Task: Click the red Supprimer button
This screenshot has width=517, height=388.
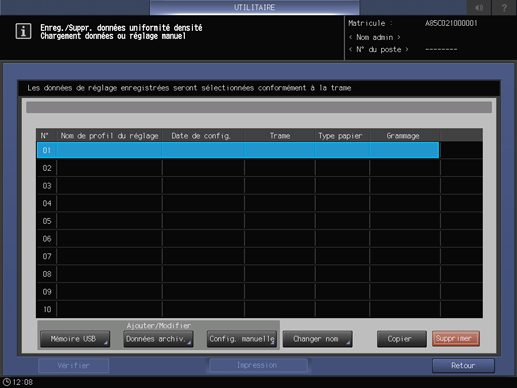Action: click(456, 339)
